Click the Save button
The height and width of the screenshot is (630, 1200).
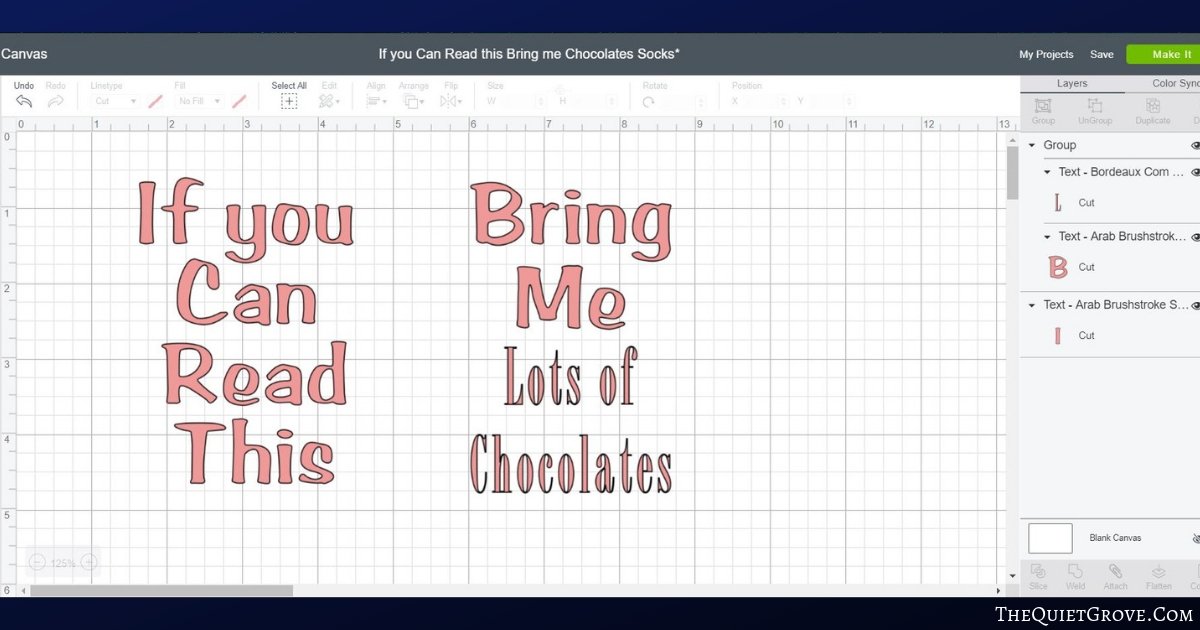[x=1101, y=55]
